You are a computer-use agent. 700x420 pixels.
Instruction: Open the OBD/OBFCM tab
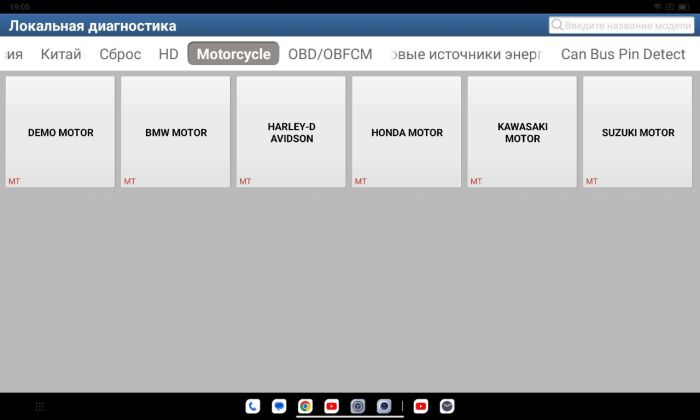330,54
